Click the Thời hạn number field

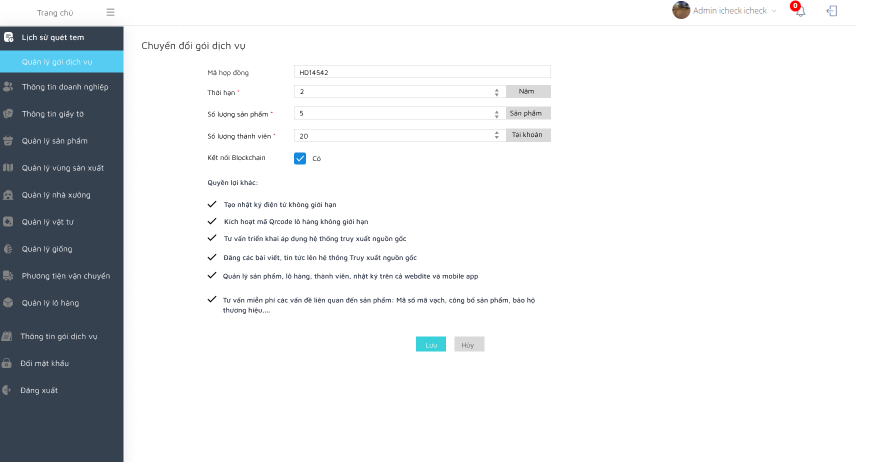pyautogui.click(x=400, y=91)
